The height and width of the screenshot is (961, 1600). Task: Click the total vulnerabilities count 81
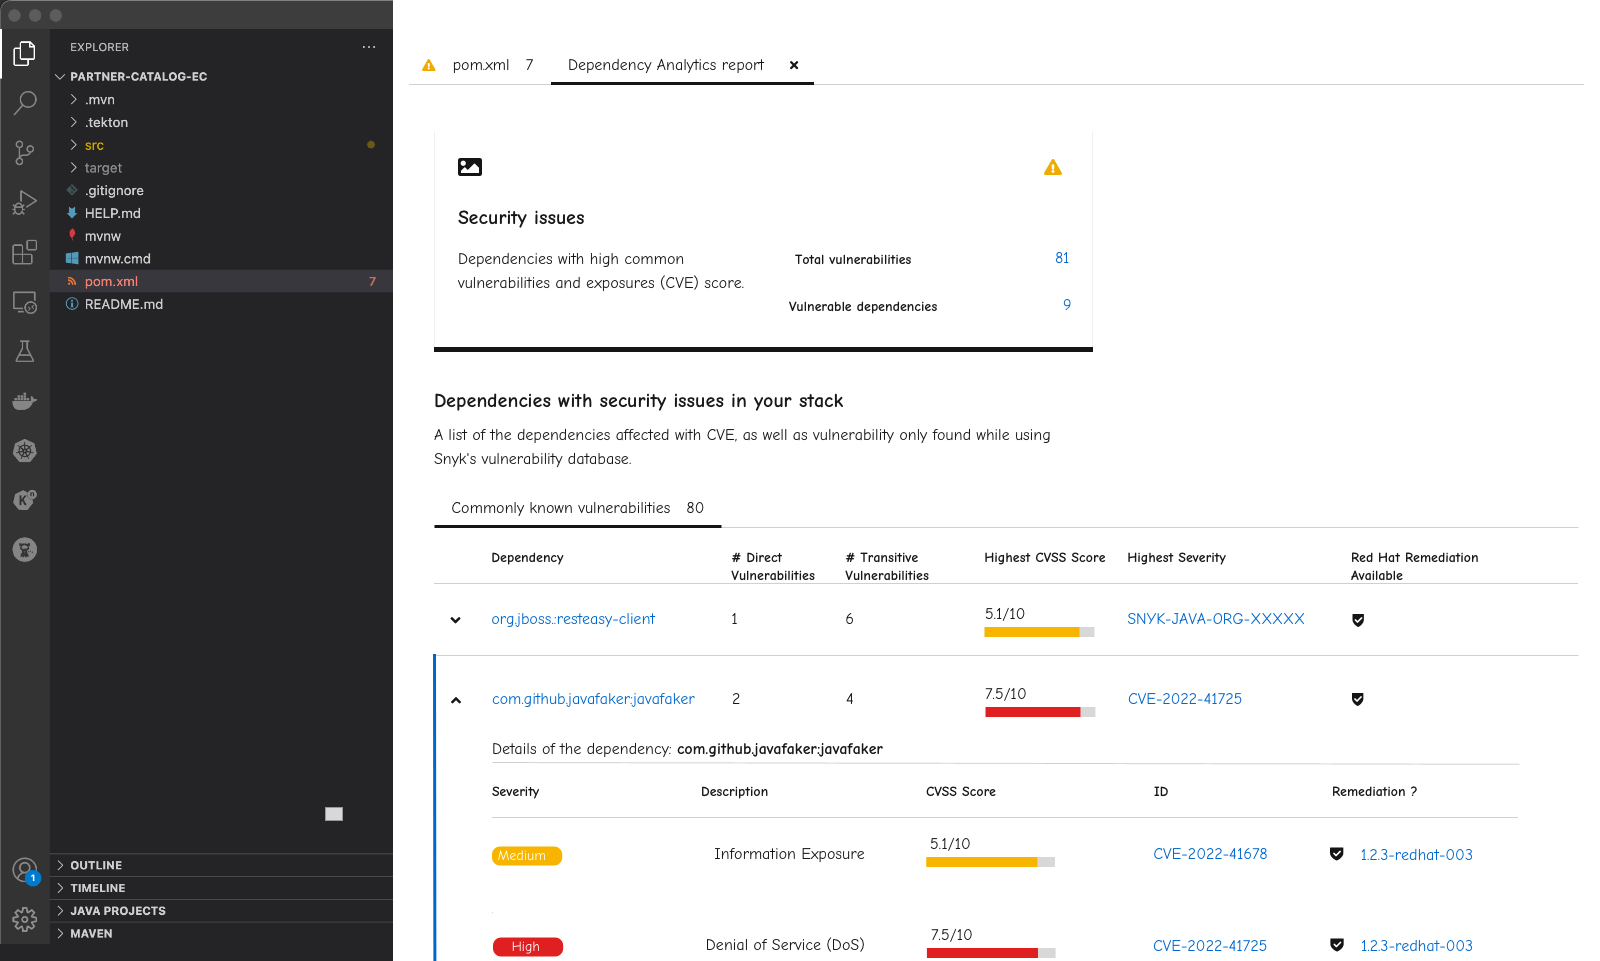click(1062, 258)
